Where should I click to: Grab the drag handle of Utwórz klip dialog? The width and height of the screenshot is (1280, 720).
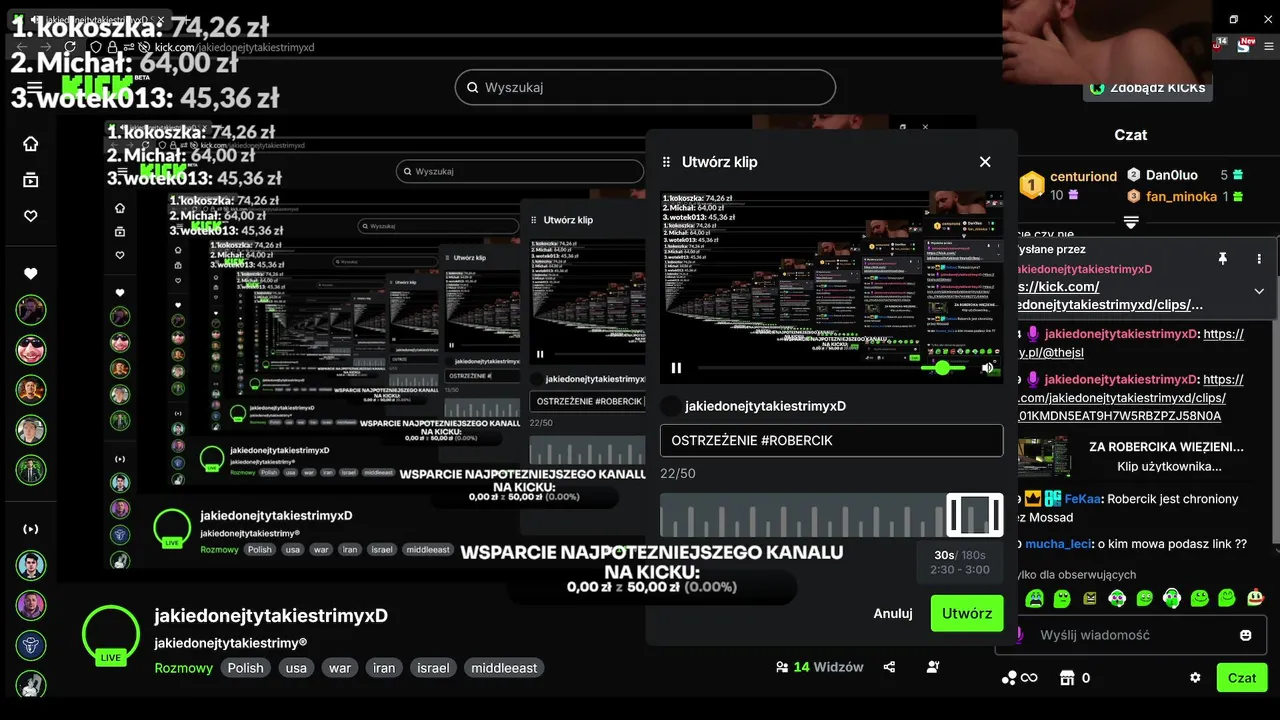[667, 162]
